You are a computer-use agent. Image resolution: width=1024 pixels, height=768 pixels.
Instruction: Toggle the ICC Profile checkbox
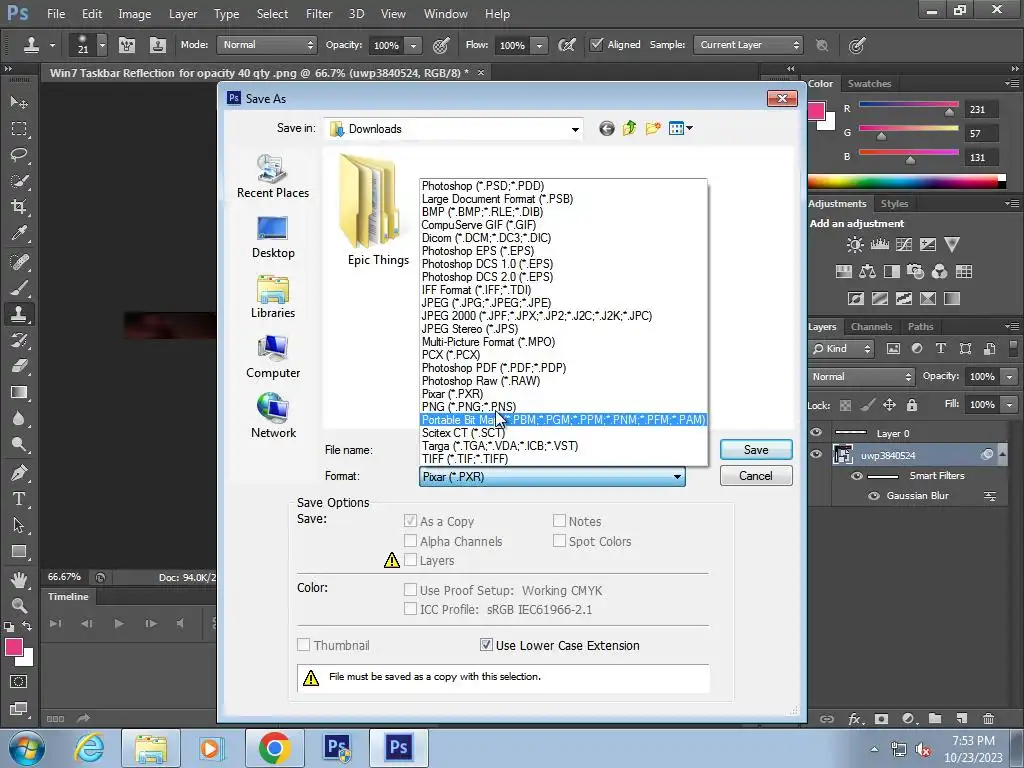(x=410, y=609)
